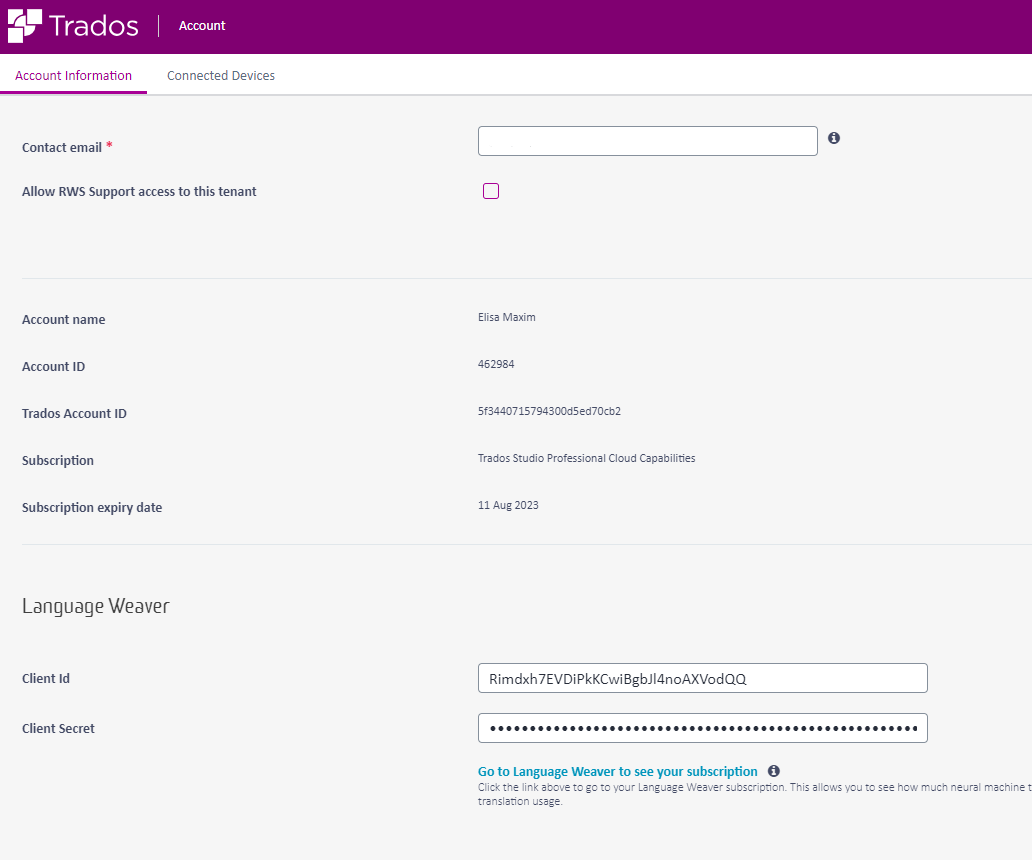Viewport: 1032px width, 860px height.
Task: Open Go to Language Weaver subscription link
Action: (617, 771)
